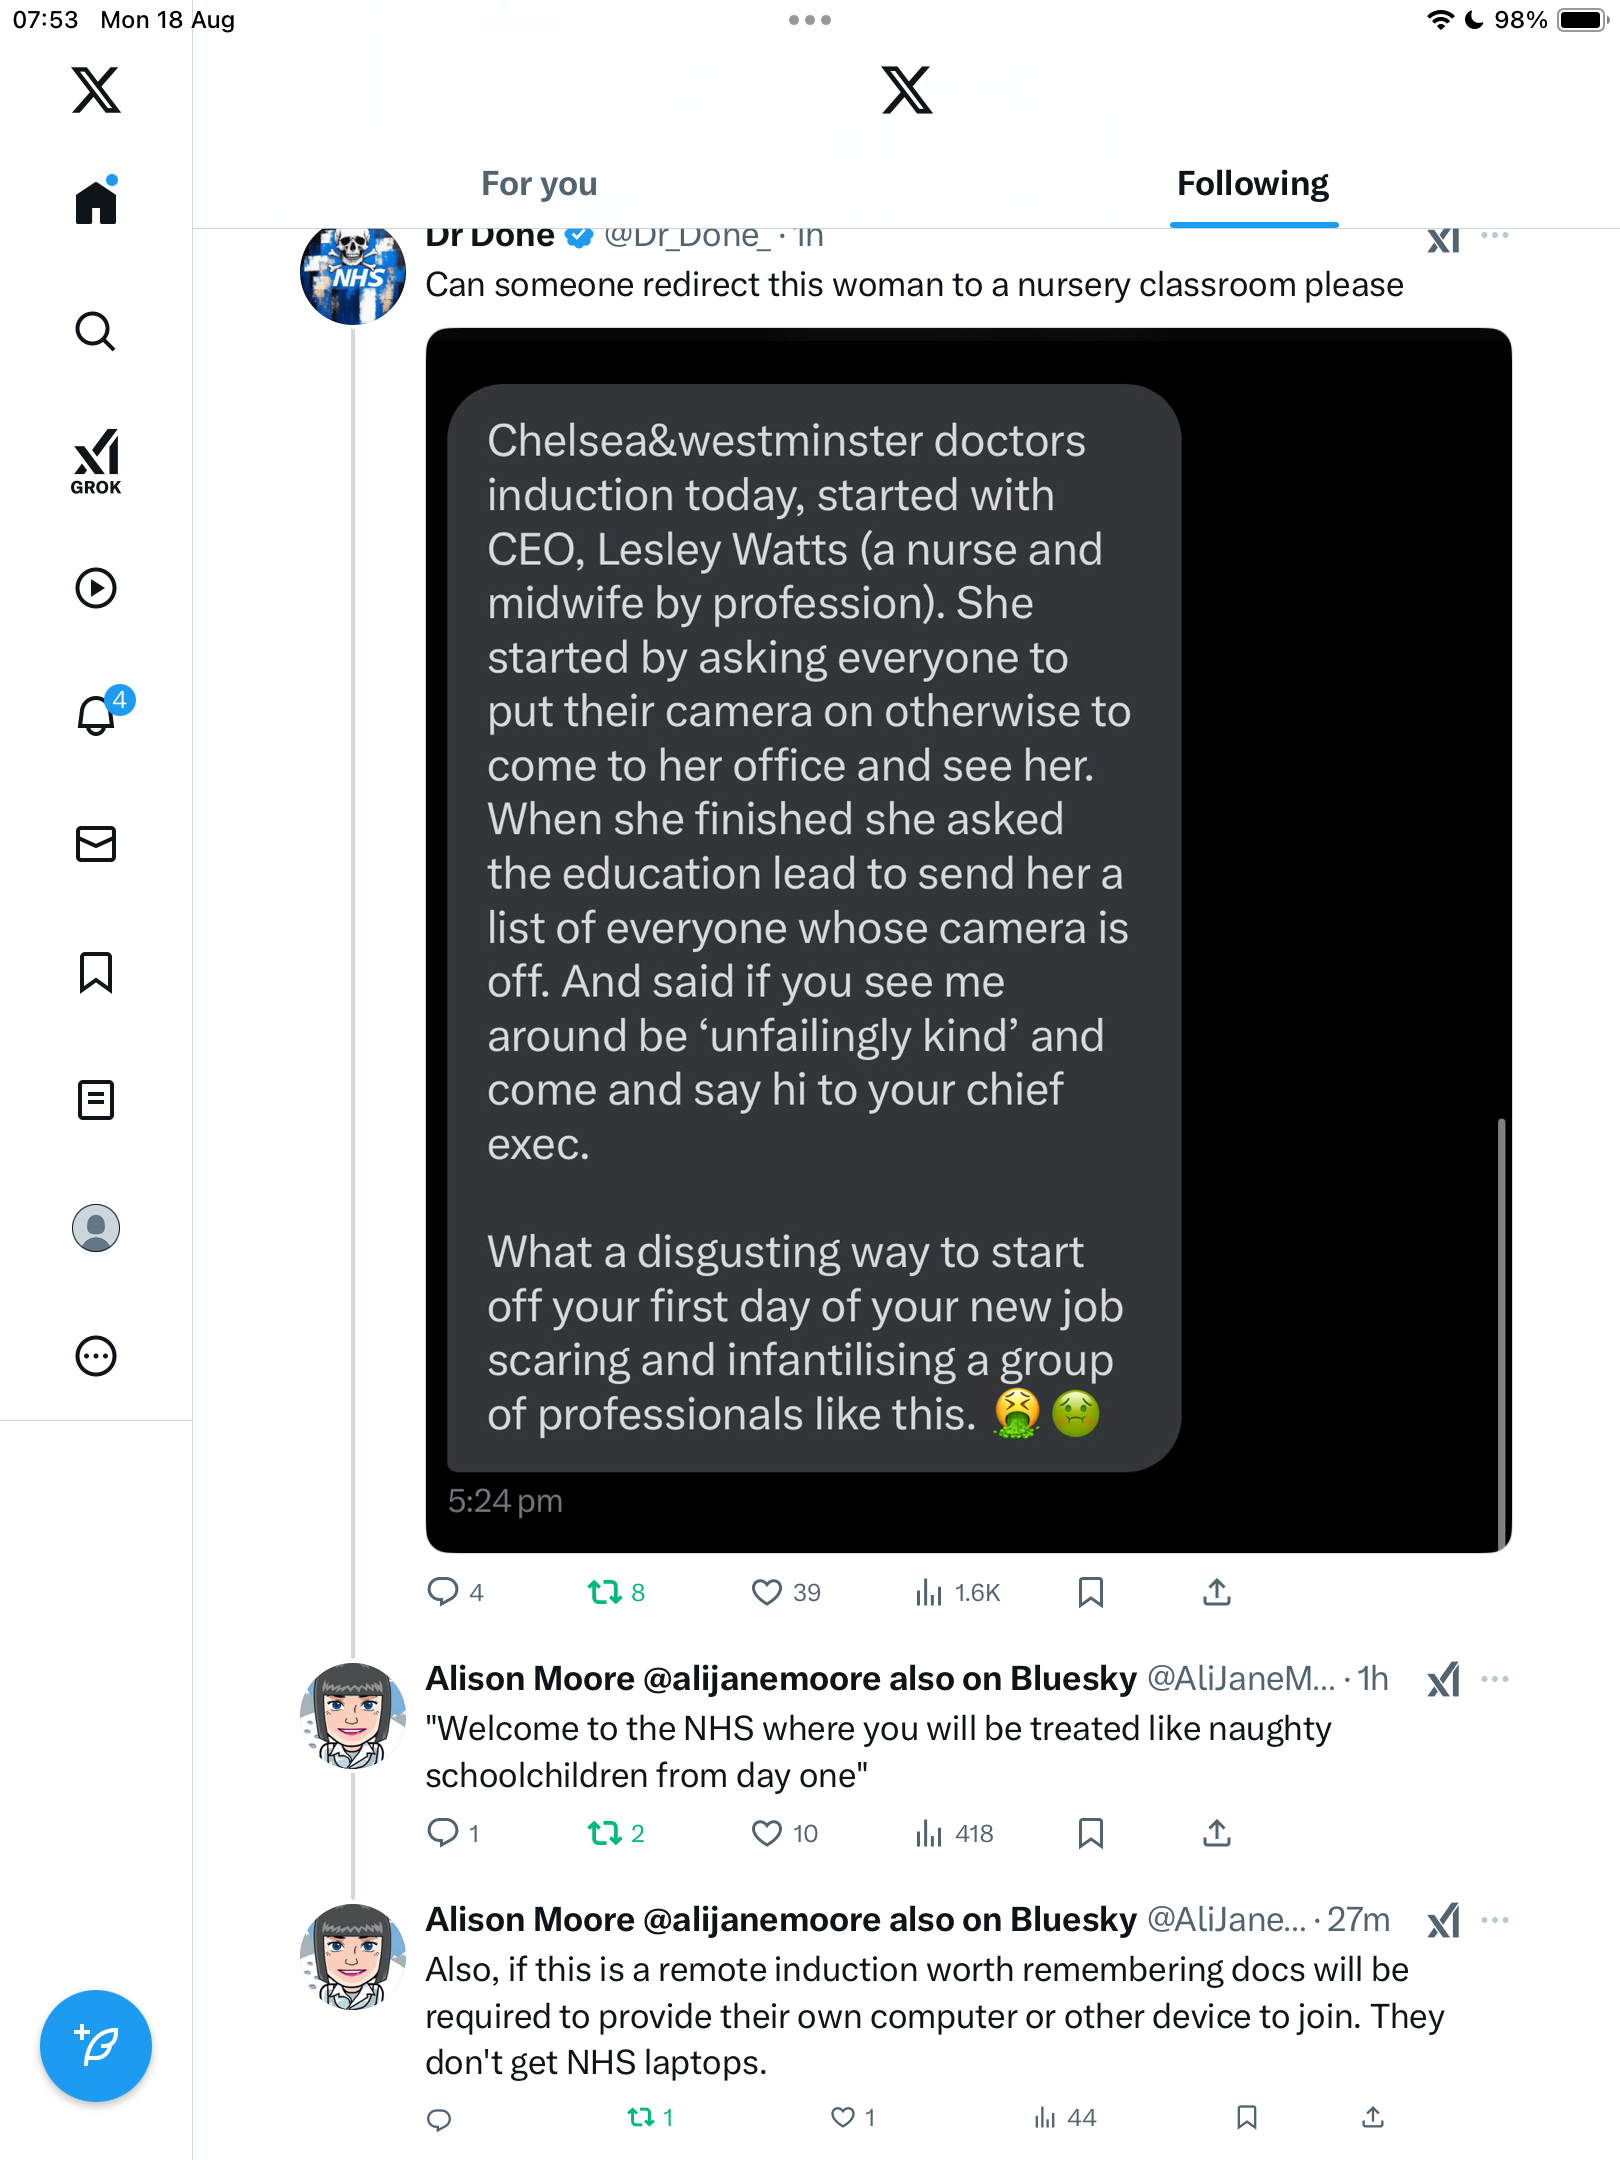This screenshot has width=1620, height=2160.
Task: Switch to the For you tab
Action: 539,184
